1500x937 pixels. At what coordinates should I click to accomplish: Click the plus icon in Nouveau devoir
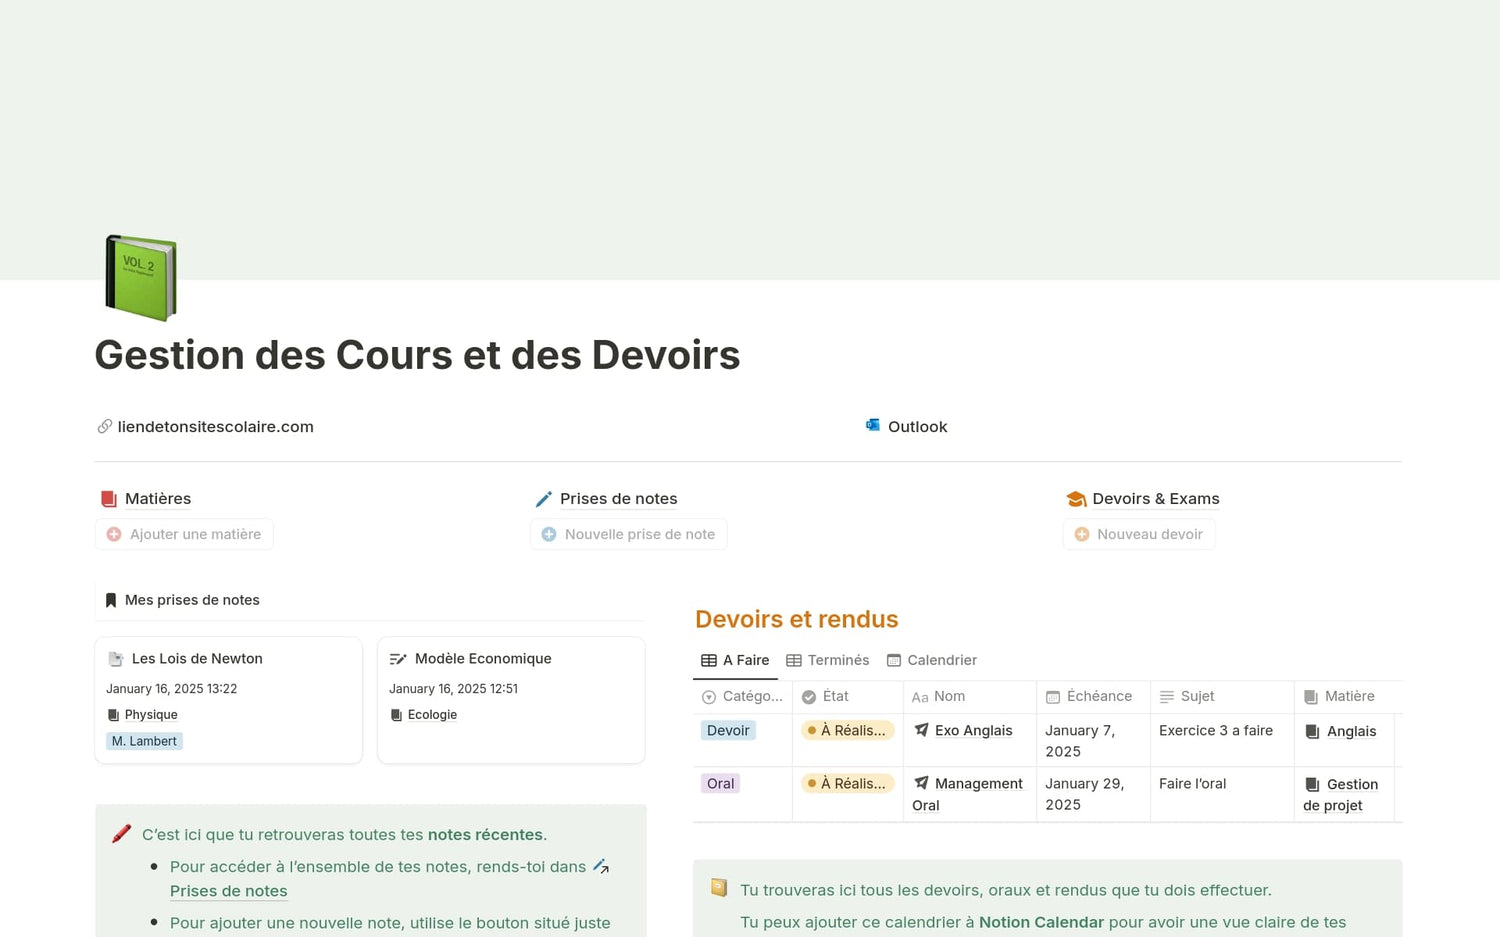(1081, 535)
